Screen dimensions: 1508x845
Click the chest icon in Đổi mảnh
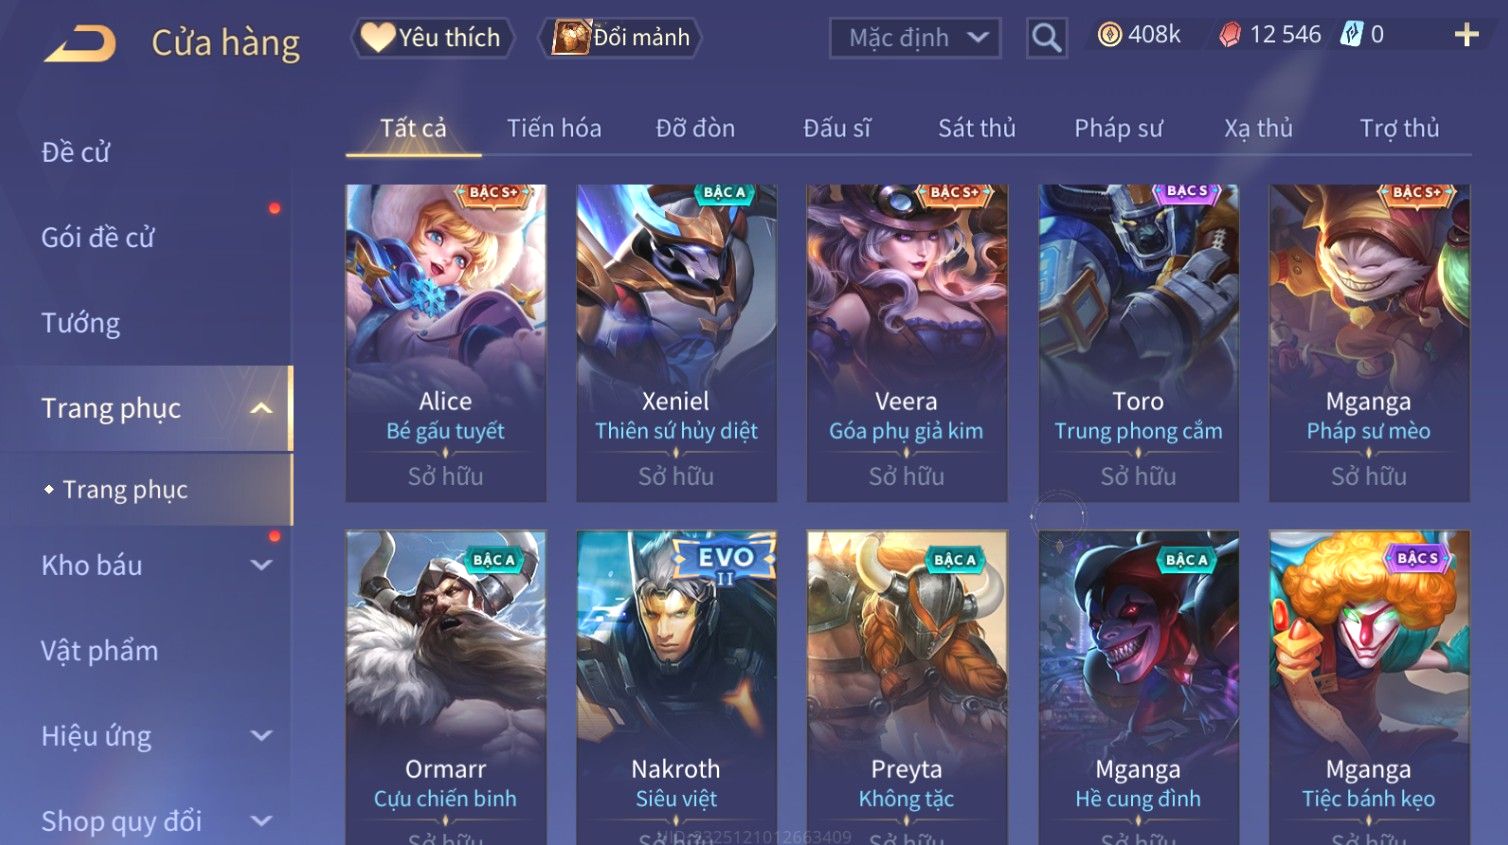coord(571,37)
